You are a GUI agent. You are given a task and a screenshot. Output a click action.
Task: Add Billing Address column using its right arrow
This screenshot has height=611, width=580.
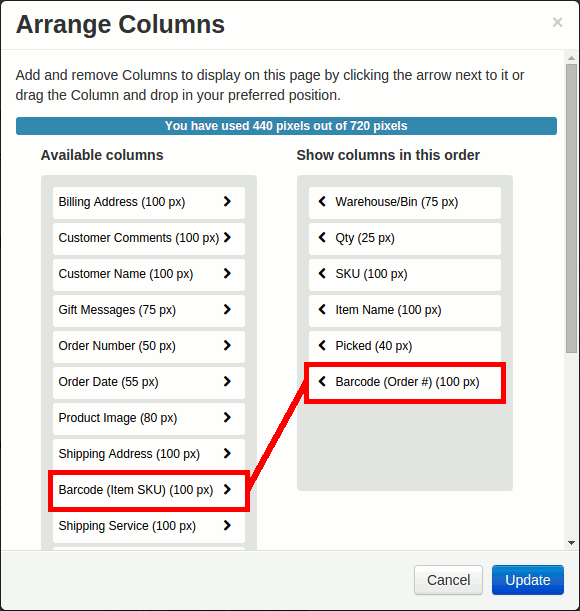point(227,201)
